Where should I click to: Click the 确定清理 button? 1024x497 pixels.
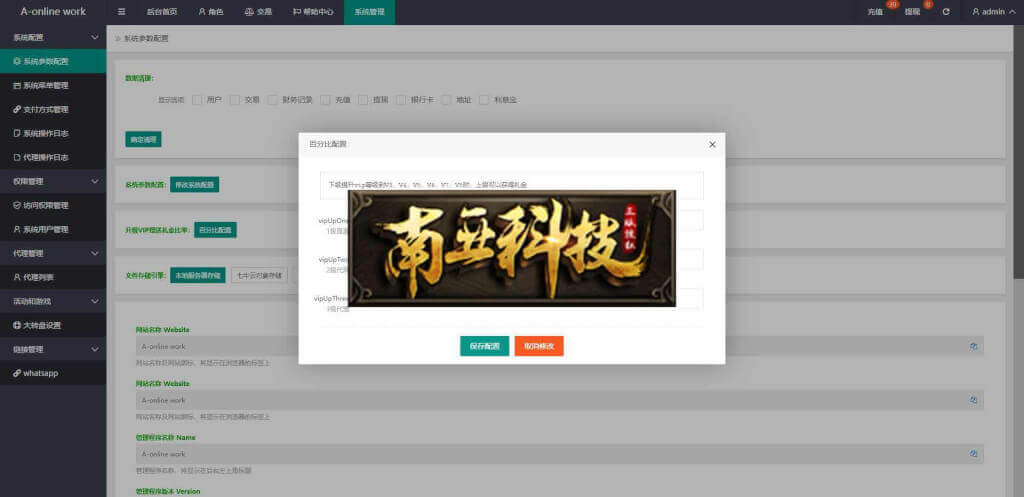point(143,139)
